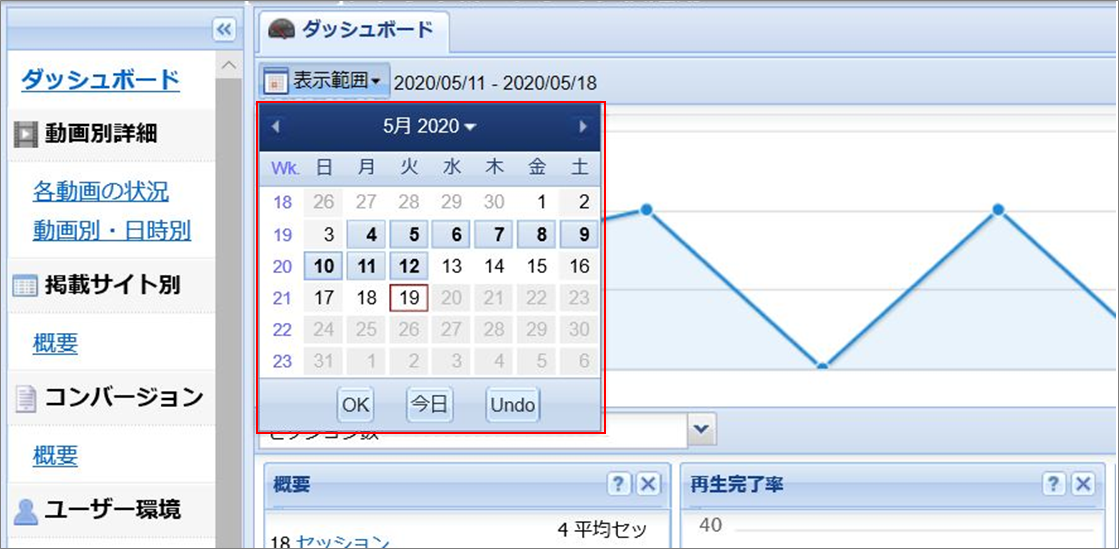Image resolution: width=1119 pixels, height=549 pixels.
Task: Click the 掲載サイト別 sidebar heading
Action: [x=112, y=287]
